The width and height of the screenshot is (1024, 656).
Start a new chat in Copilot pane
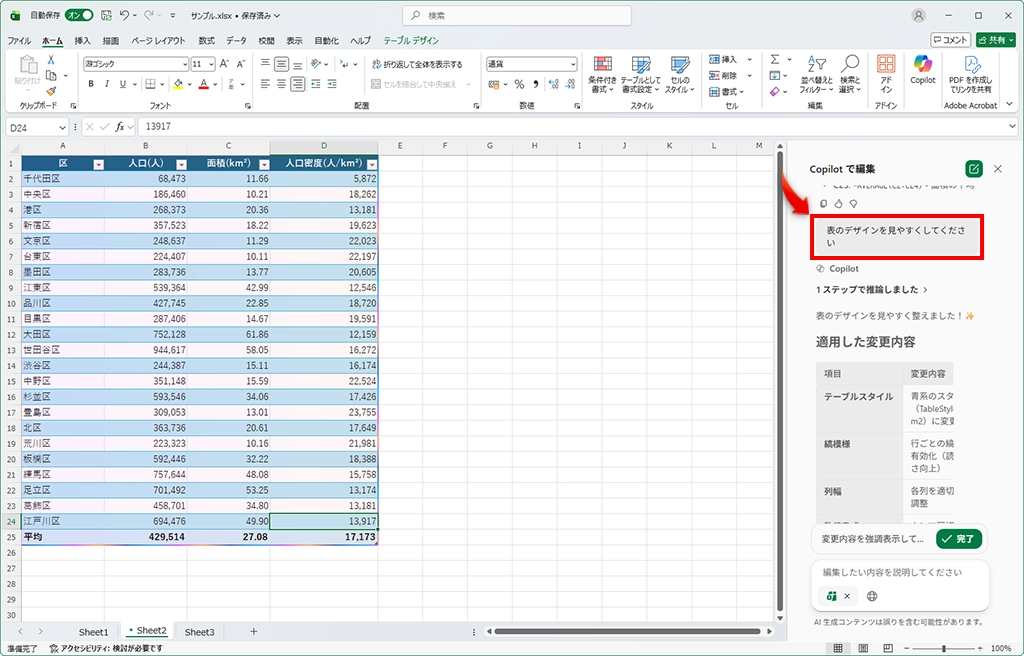pyautogui.click(x=973, y=169)
